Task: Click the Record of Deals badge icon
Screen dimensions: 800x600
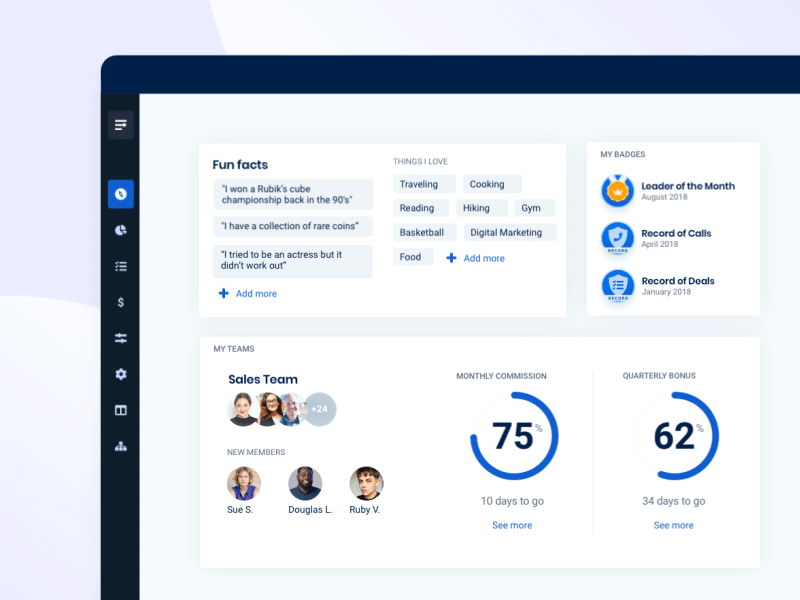Action: pos(617,286)
